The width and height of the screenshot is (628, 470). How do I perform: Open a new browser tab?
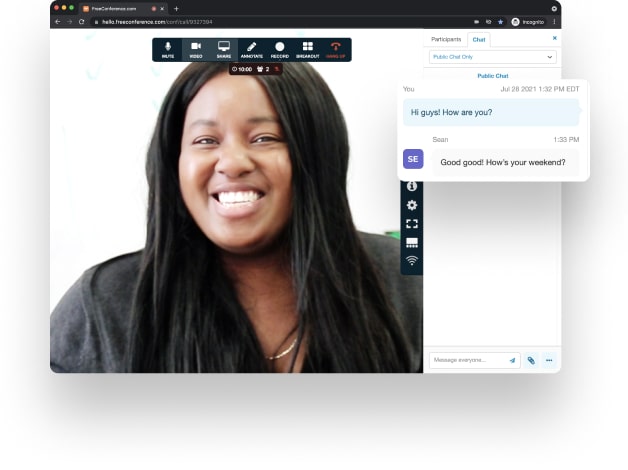pos(176,8)
